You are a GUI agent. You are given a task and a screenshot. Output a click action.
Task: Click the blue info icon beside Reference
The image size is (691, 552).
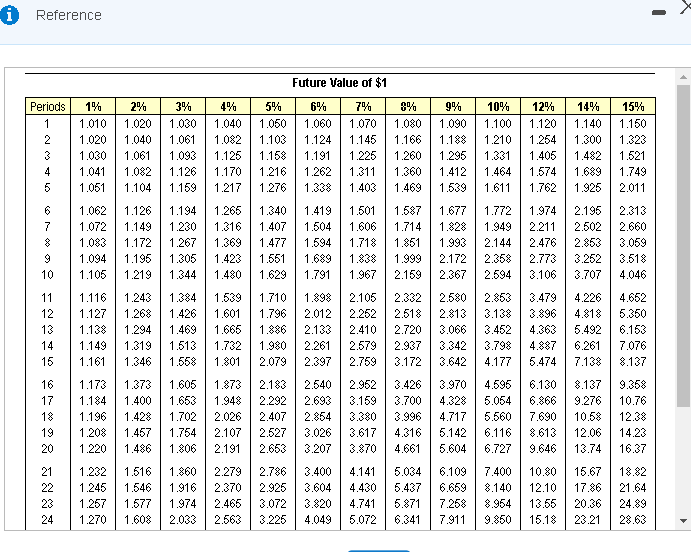9,15
